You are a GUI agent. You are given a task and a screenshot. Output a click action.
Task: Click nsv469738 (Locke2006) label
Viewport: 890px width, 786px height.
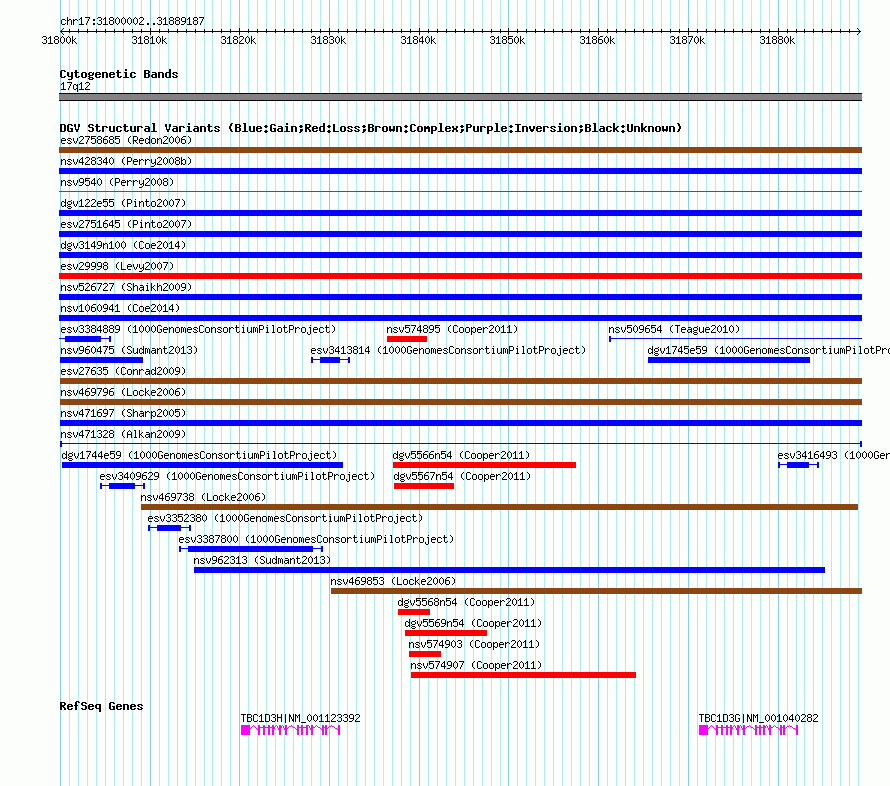pos(203,497)
